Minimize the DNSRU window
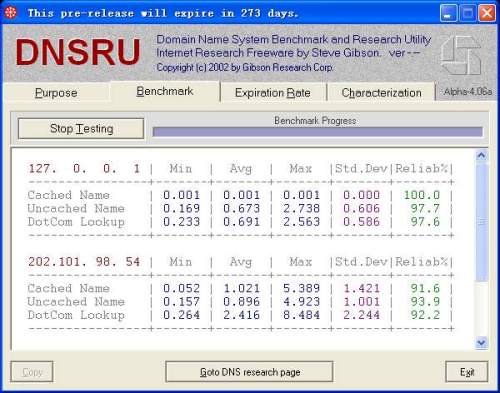This screenshot has width=500, height=393. [448, 13]
